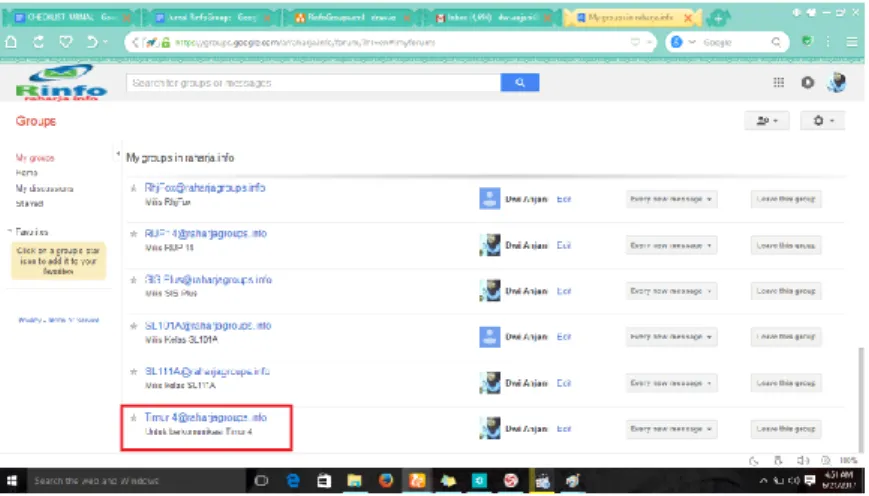Click the Groups heading link
This screenshot has width=869, height=496.
tap(35, 121)
